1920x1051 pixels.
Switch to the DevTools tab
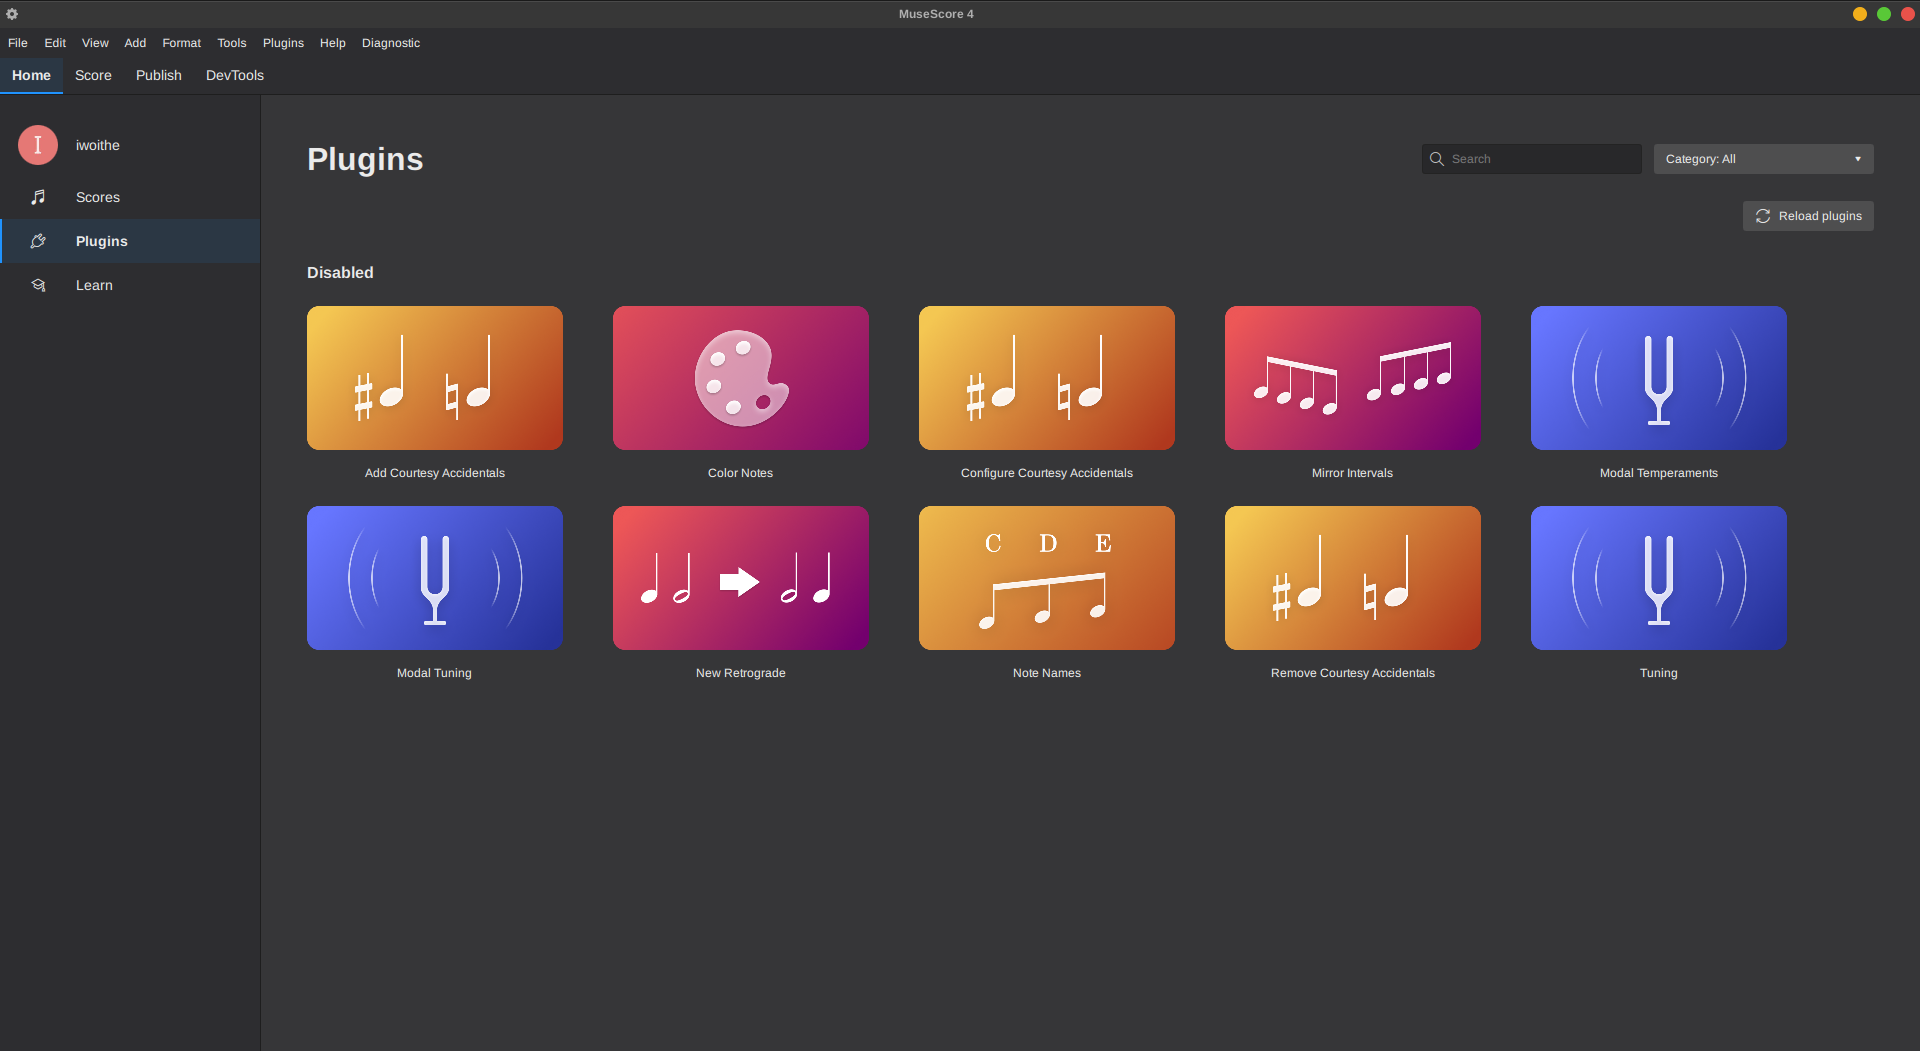coord(234,75)
